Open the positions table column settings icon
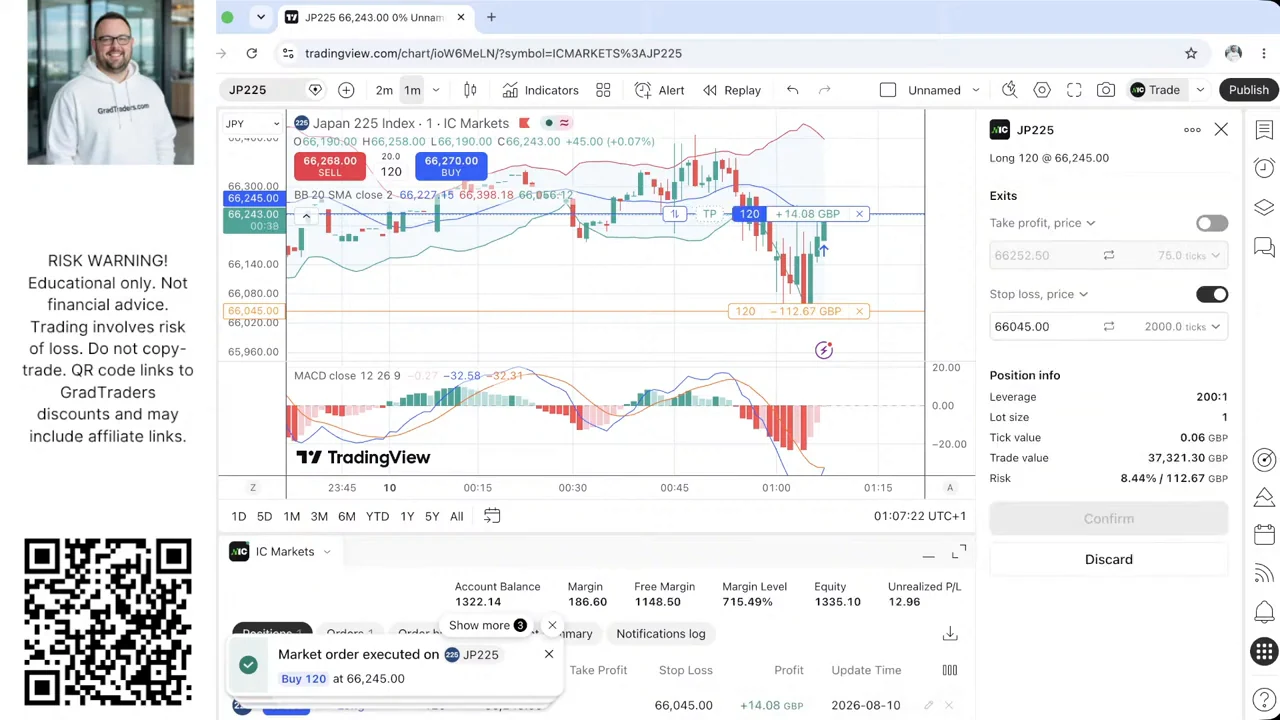 coord(949,670)
